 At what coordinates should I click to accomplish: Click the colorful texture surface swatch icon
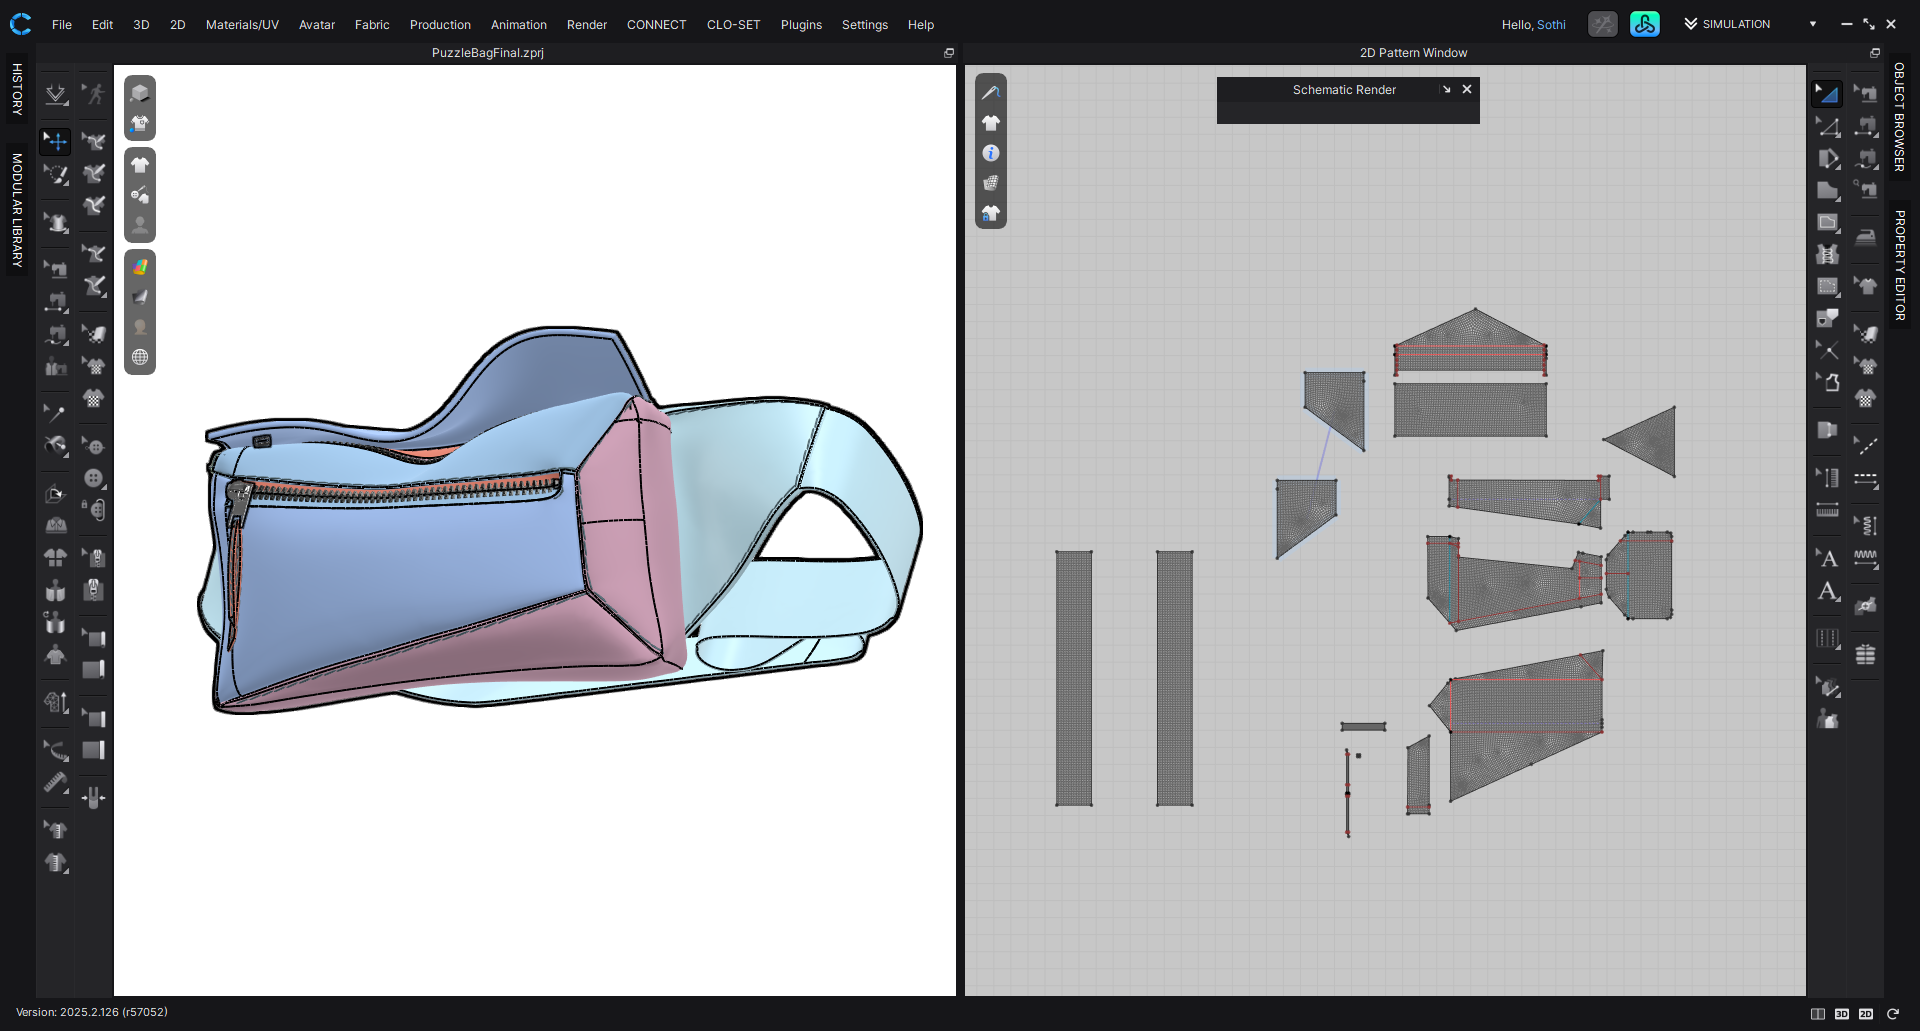coord(140,267)
